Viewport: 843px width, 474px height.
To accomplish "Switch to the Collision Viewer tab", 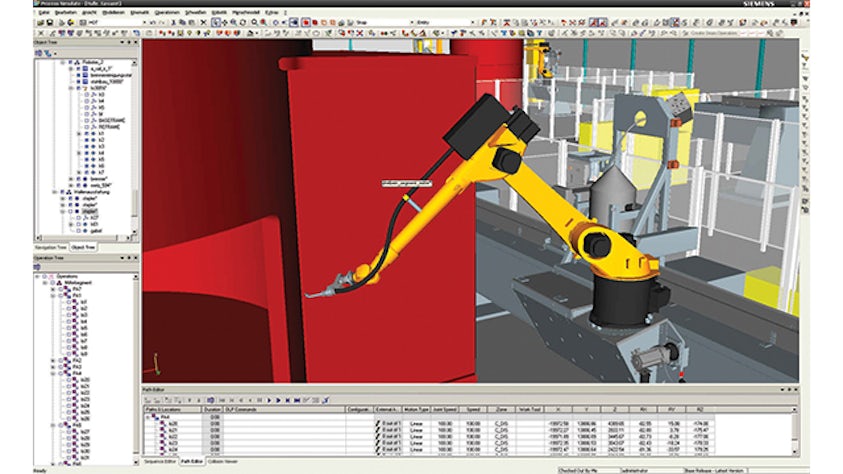I will pyautogui.click(x=223, y=462).
